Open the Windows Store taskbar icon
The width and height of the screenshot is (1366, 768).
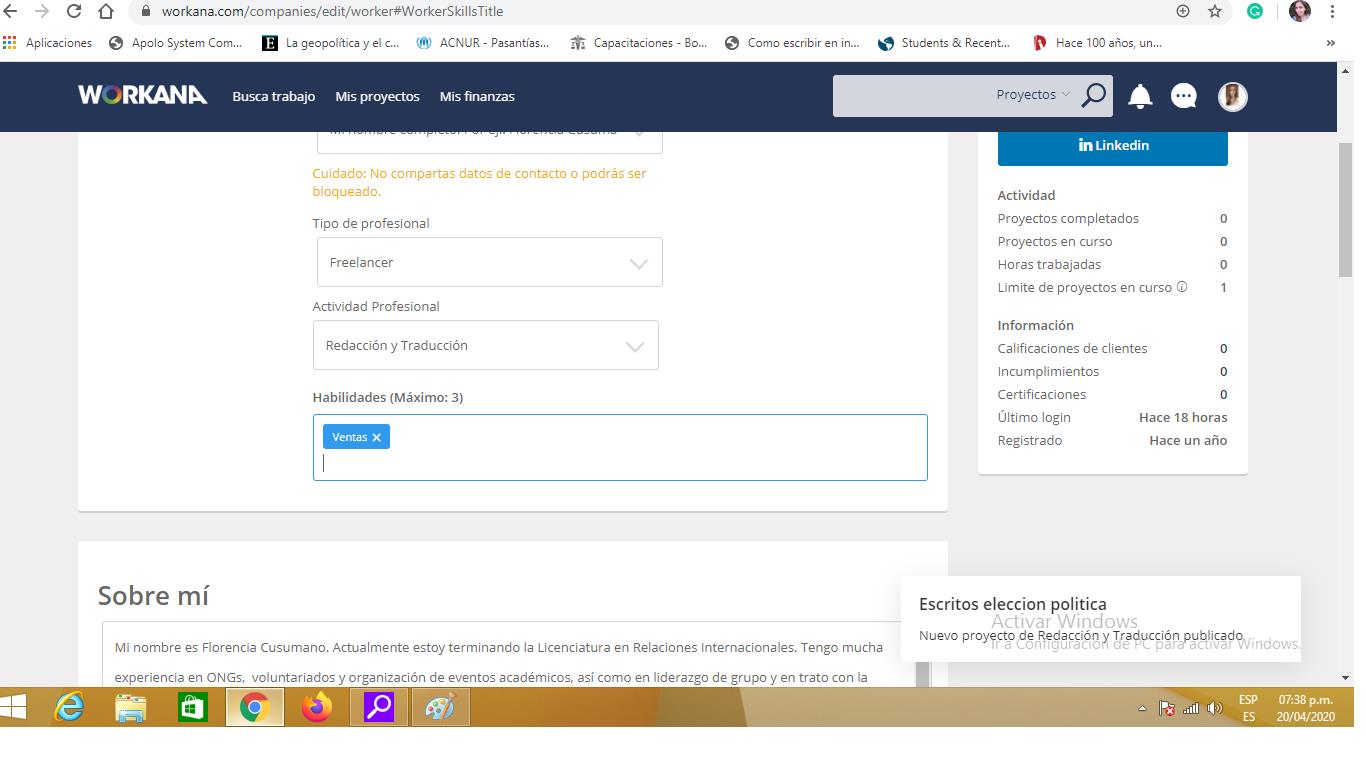(x=192, y=708)
